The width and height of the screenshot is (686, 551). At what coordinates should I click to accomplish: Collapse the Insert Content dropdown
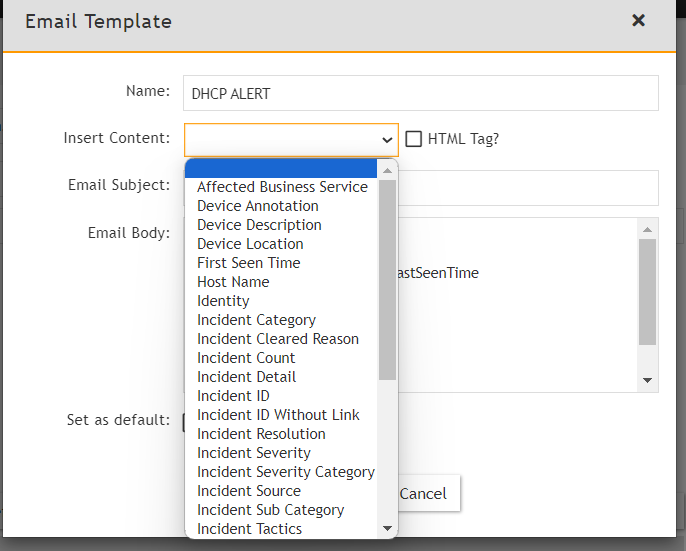tap(387, 139)
